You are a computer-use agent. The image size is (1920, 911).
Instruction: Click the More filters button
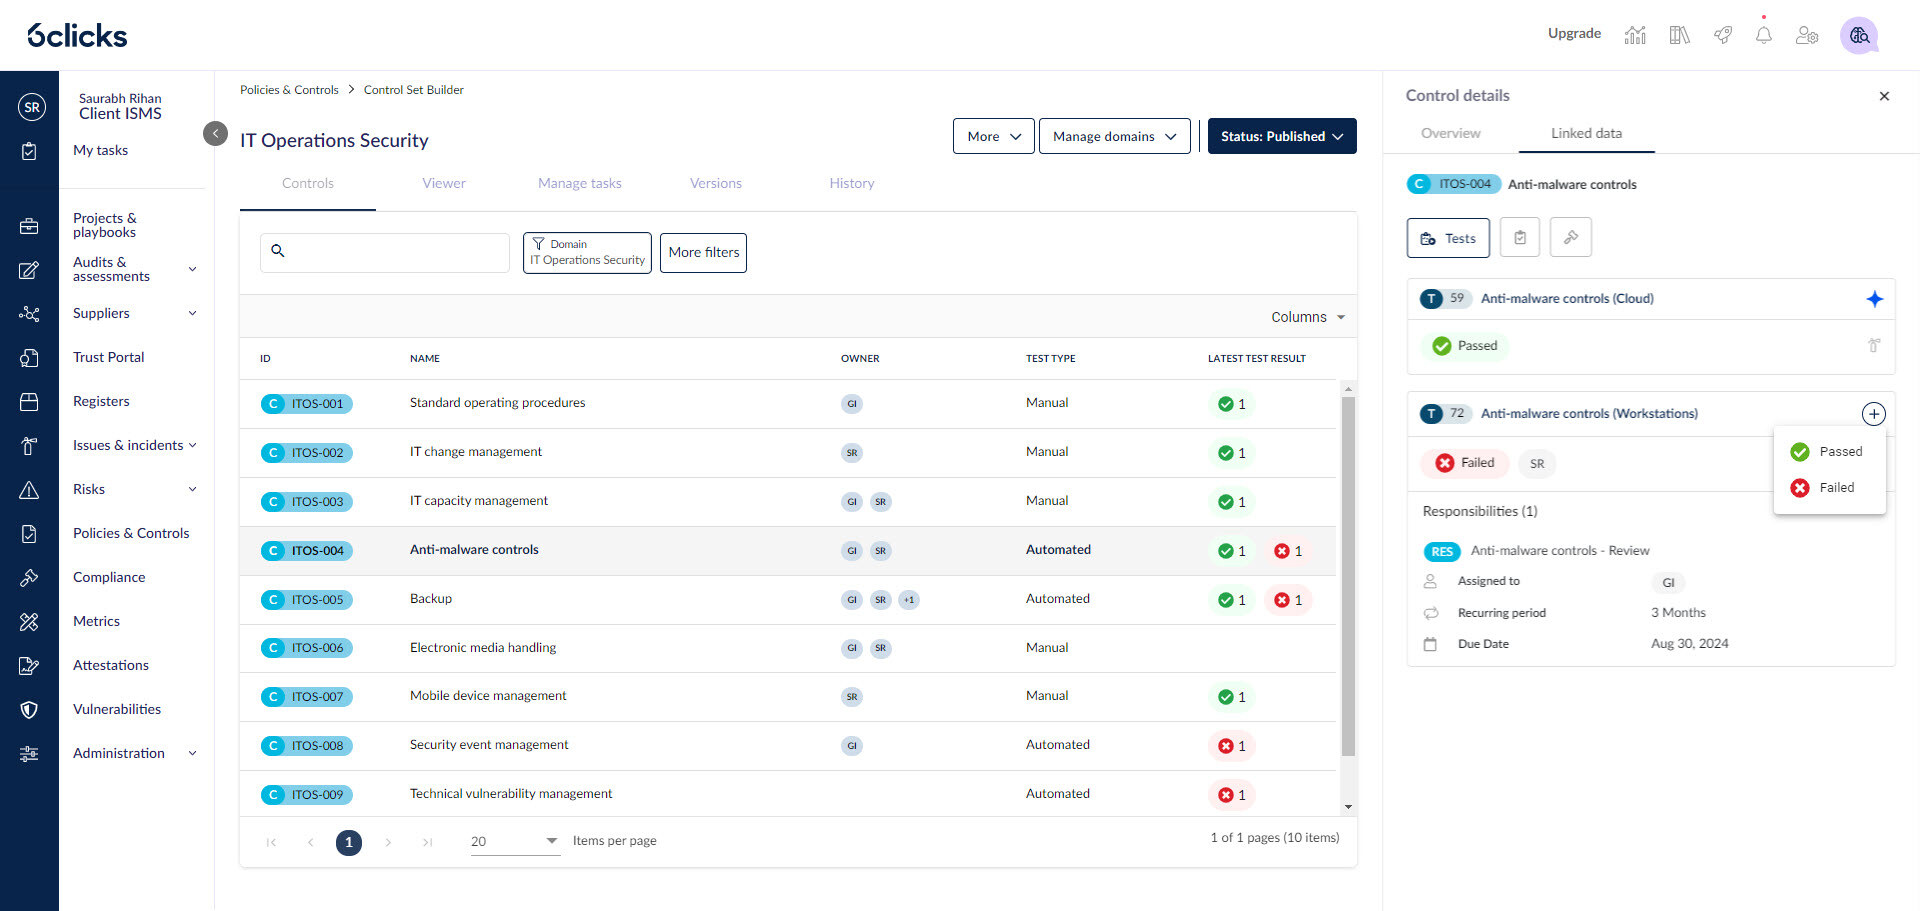703,253
